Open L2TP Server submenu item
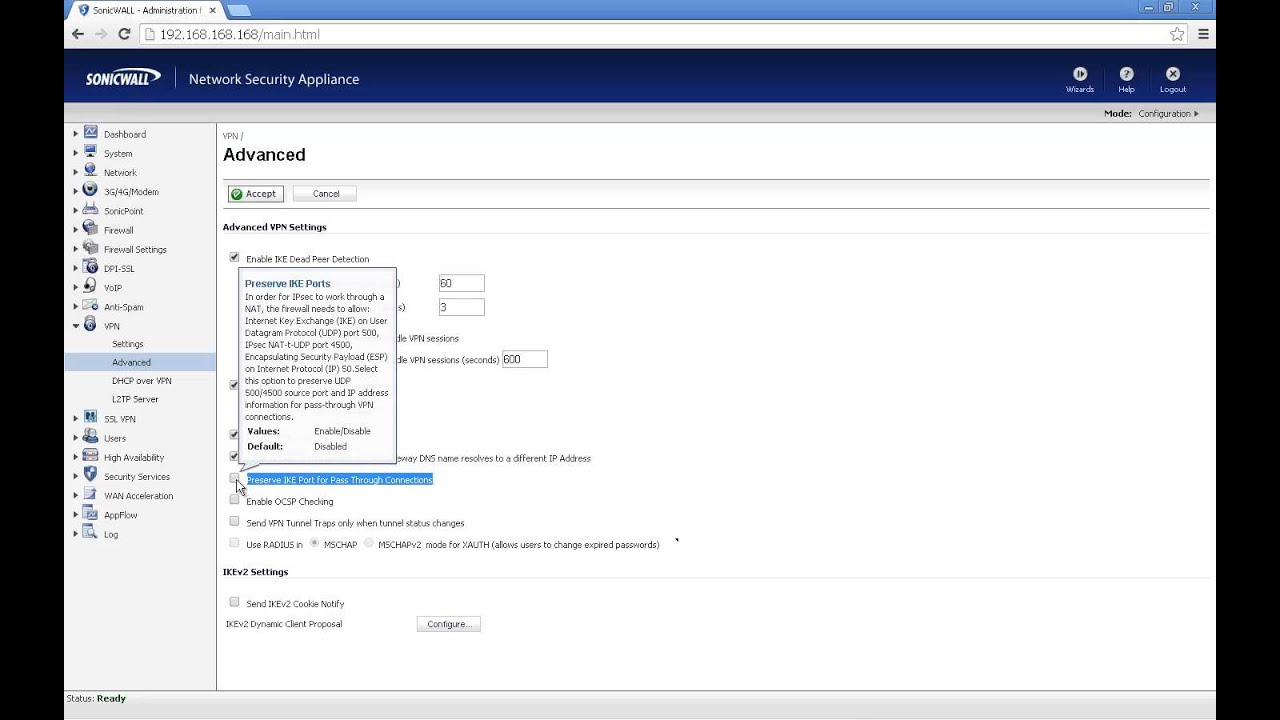Viewport: 1280px width, 720px height. [x=135, y=399]
